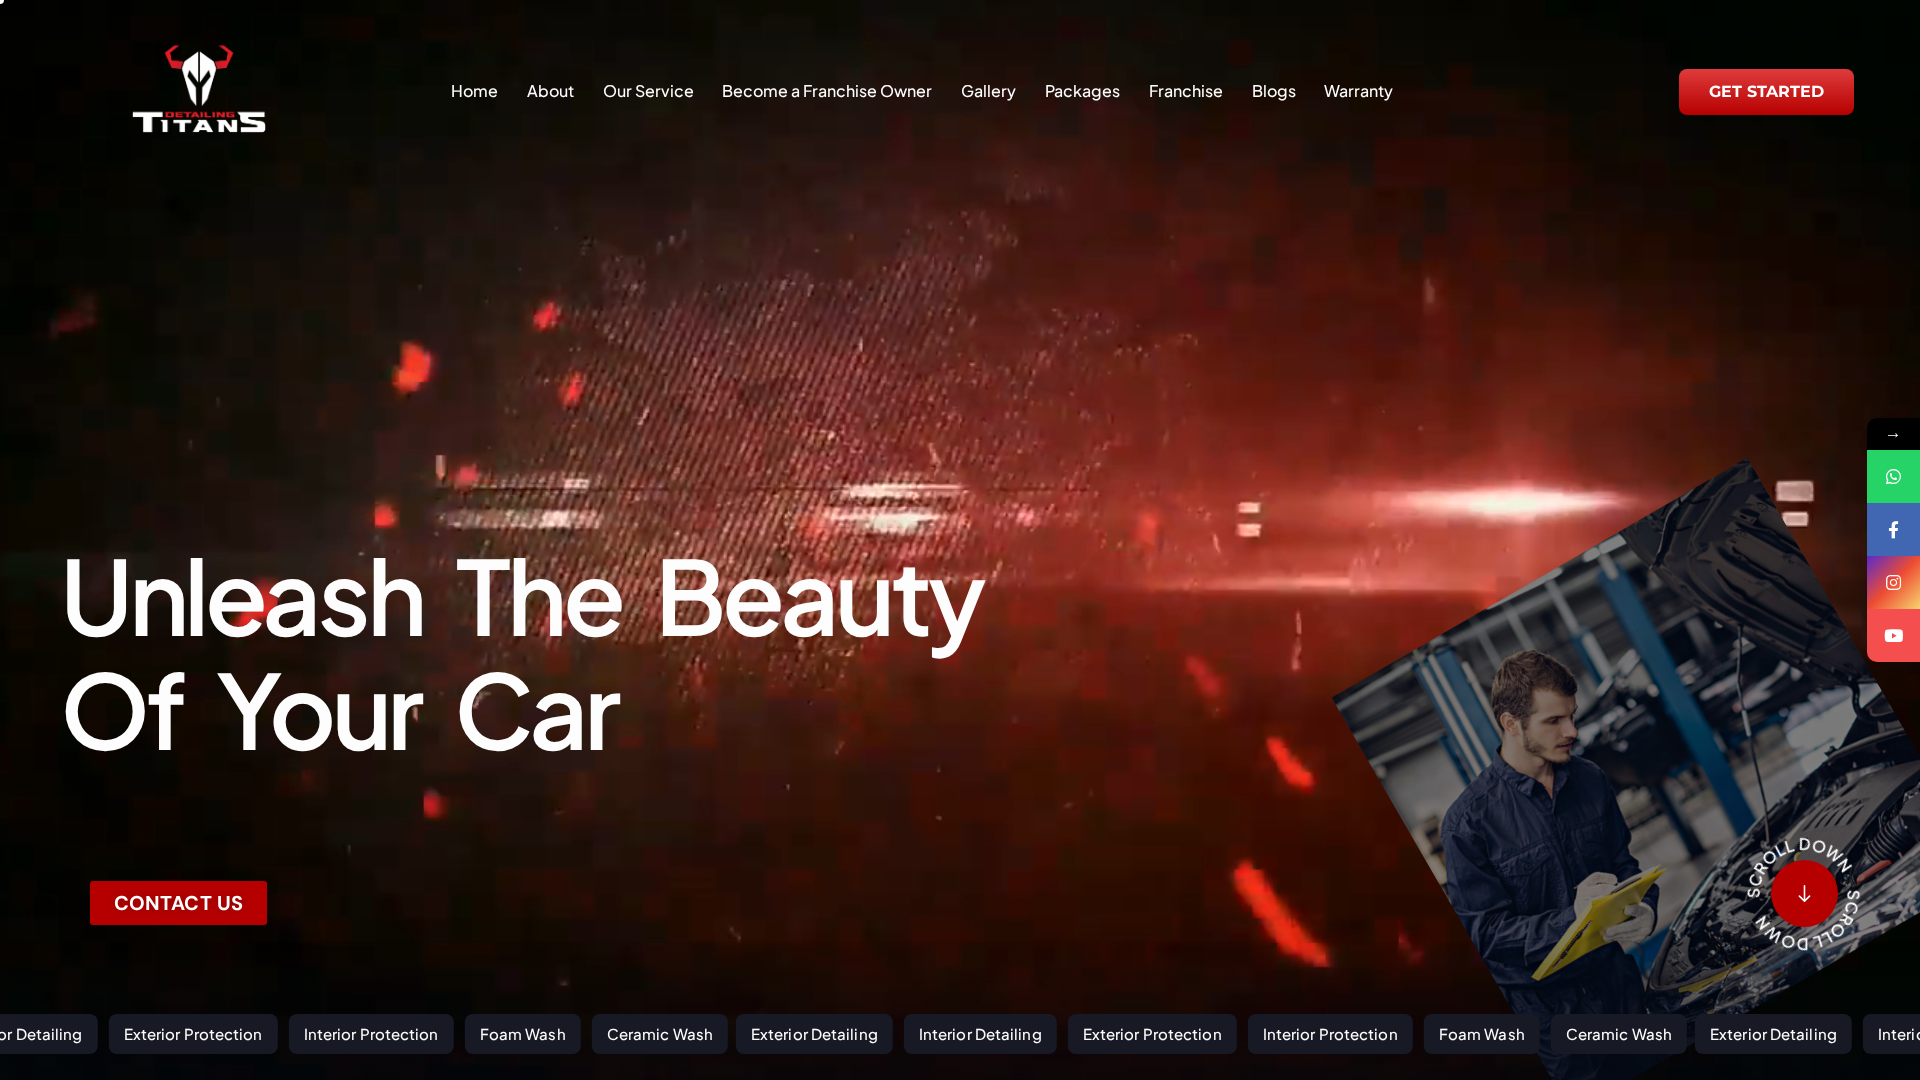Collapse the social sidebar with the arrow
Viewport: 1920px width, 1080px height.
[x=1893, y=435]
